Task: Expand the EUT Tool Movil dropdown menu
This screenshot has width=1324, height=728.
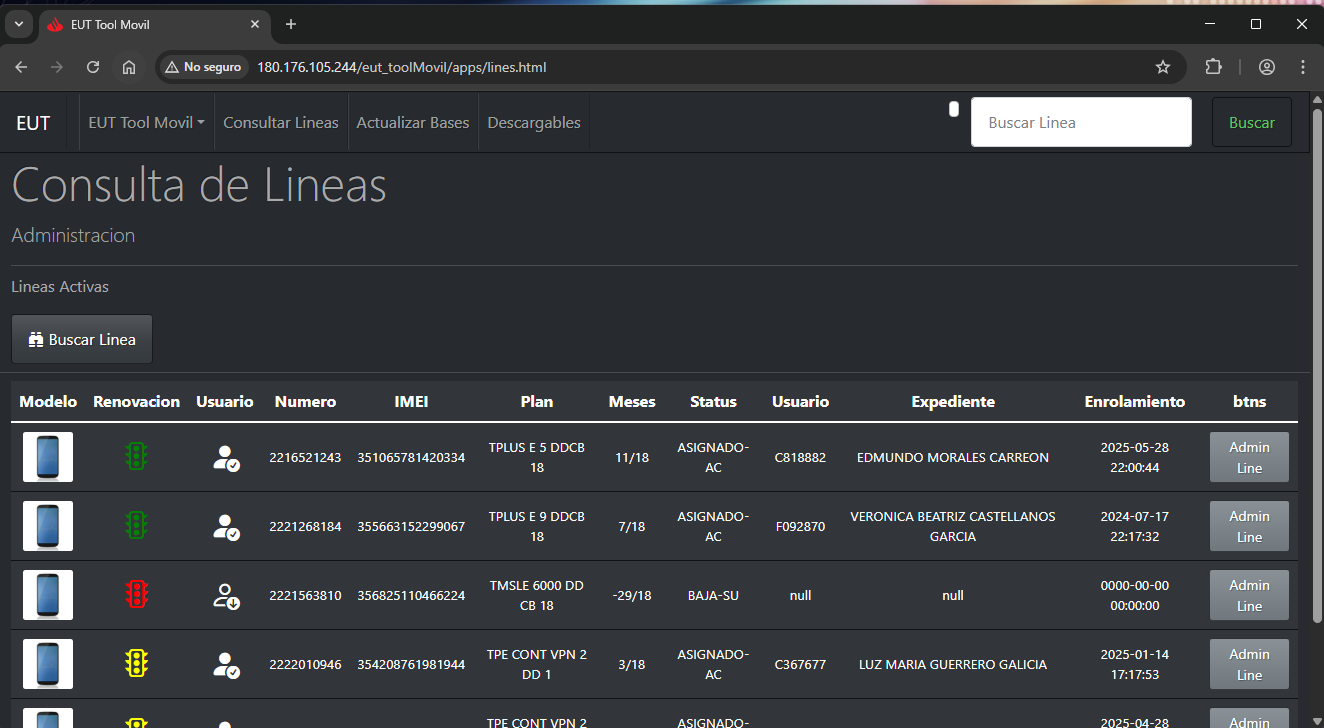Action: 146,122
